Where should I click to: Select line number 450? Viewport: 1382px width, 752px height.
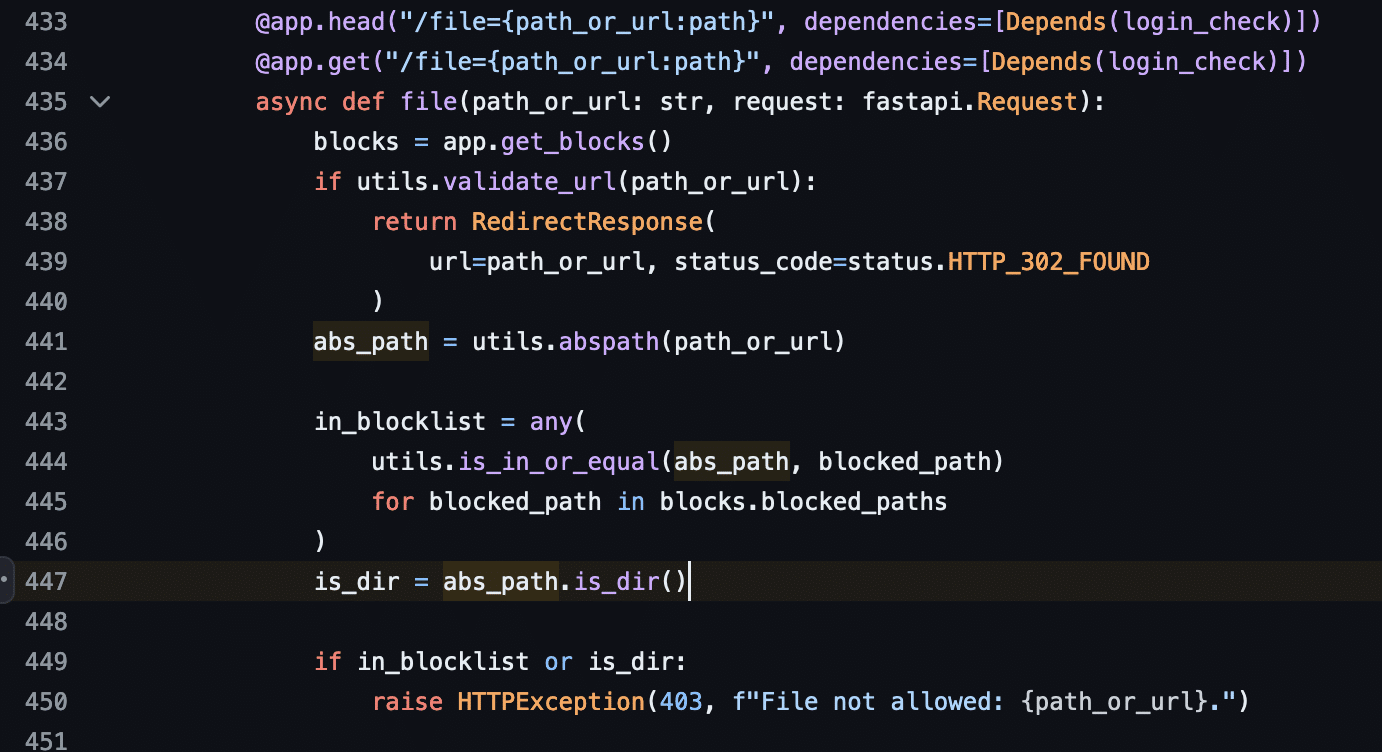(x=47, y=701)
